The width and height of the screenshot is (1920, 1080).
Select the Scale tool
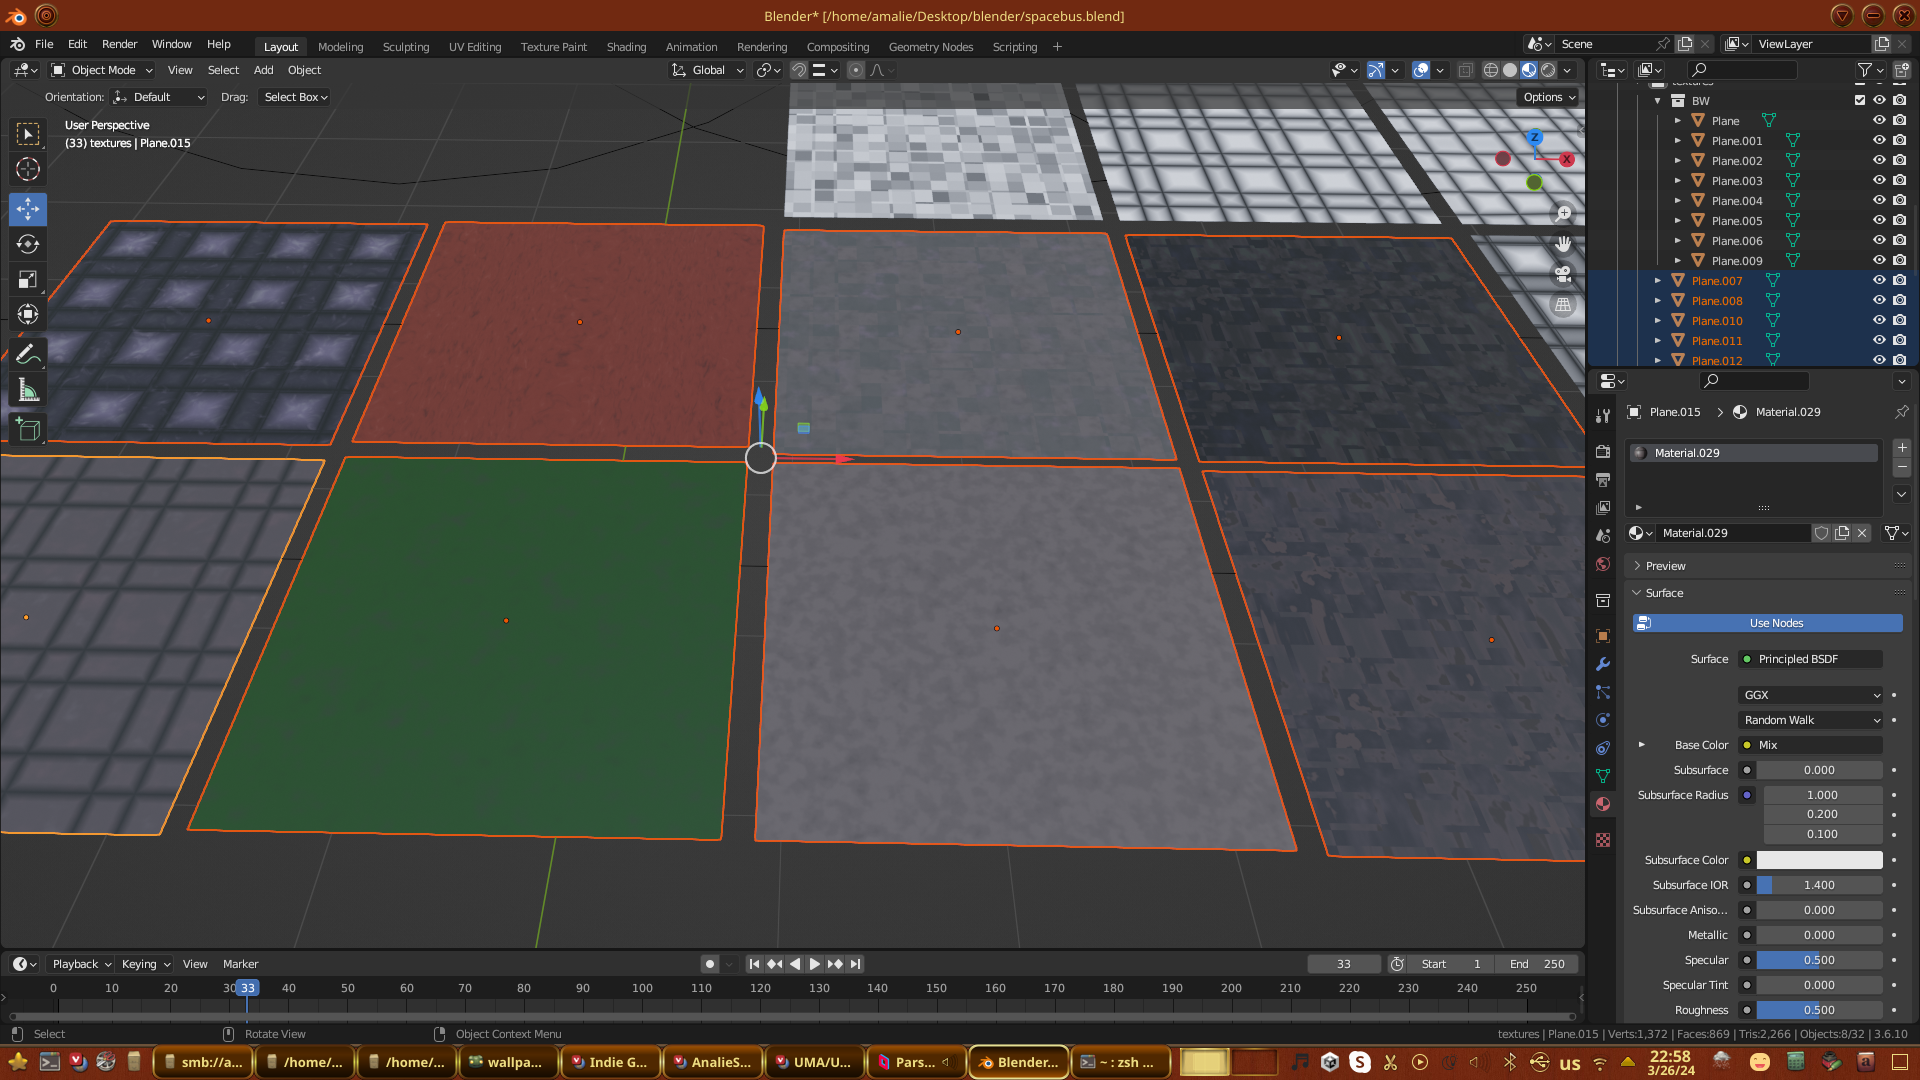pos(28,280)
